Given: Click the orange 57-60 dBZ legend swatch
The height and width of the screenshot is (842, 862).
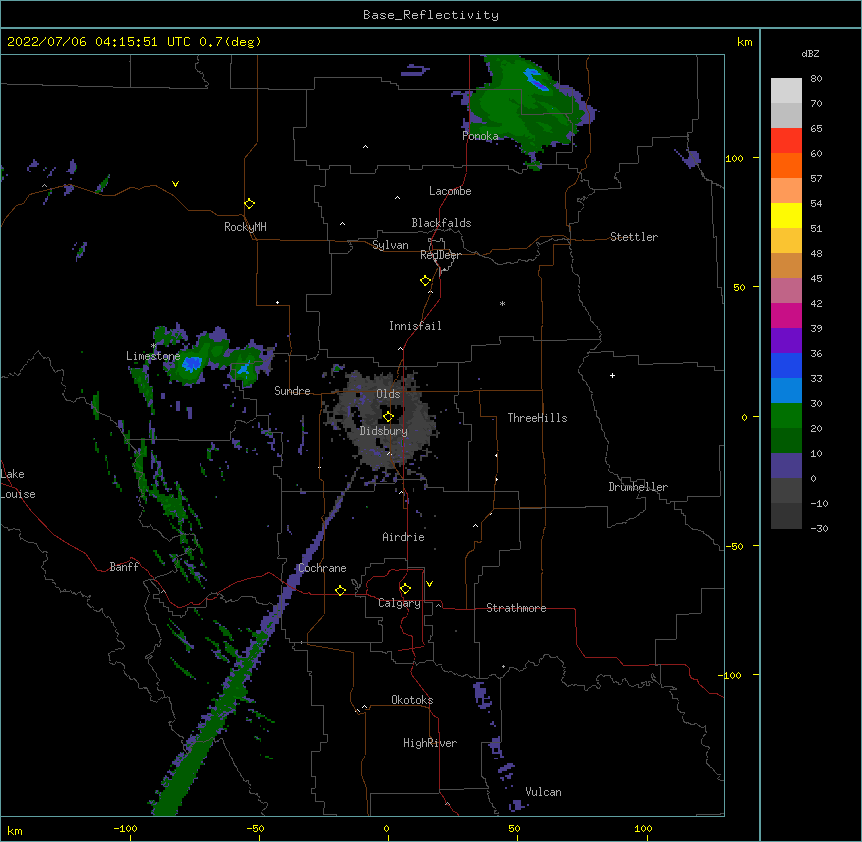Looking at the screenshot, I should 786,165.
